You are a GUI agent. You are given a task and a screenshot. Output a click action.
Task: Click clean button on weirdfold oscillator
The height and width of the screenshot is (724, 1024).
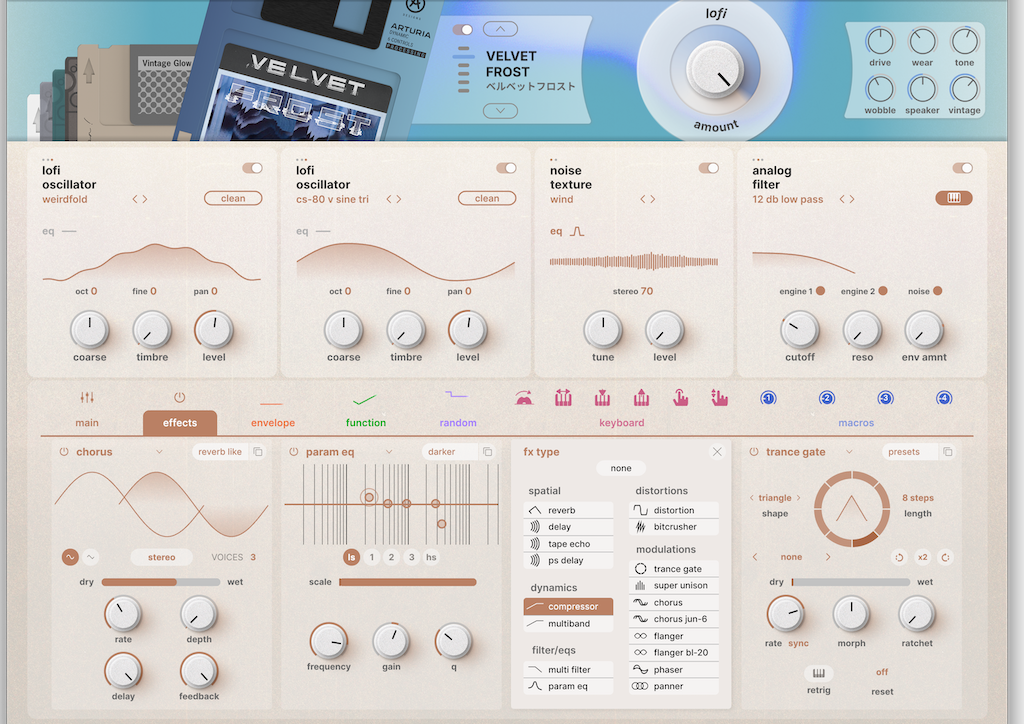click(x=233, y=198)
